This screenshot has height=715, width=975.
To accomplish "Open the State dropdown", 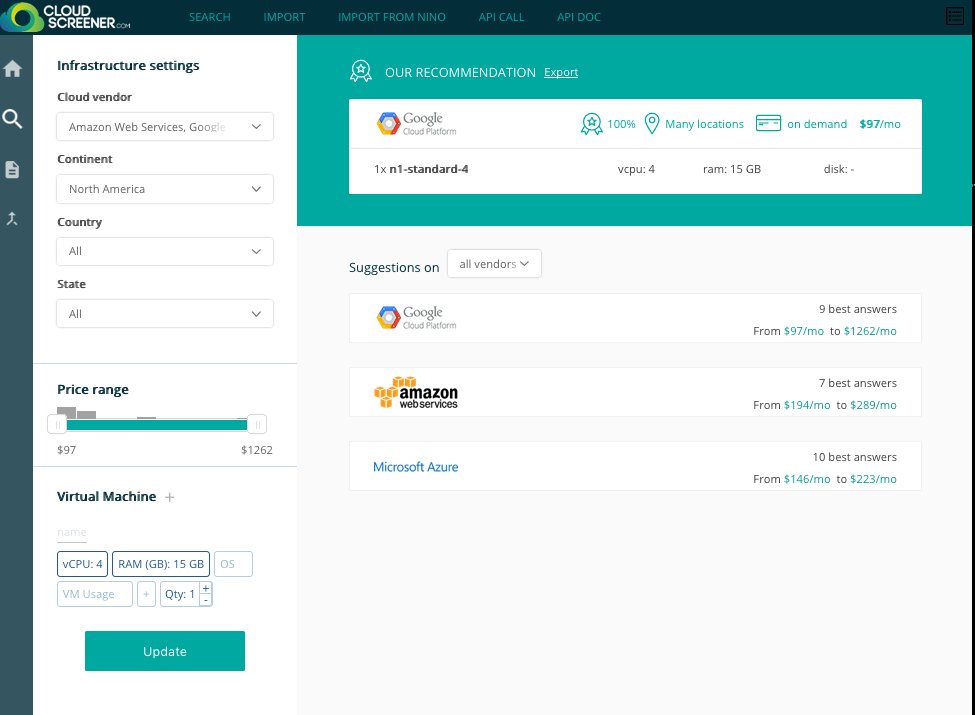I will pyautogui.click(x=165, y=314).
